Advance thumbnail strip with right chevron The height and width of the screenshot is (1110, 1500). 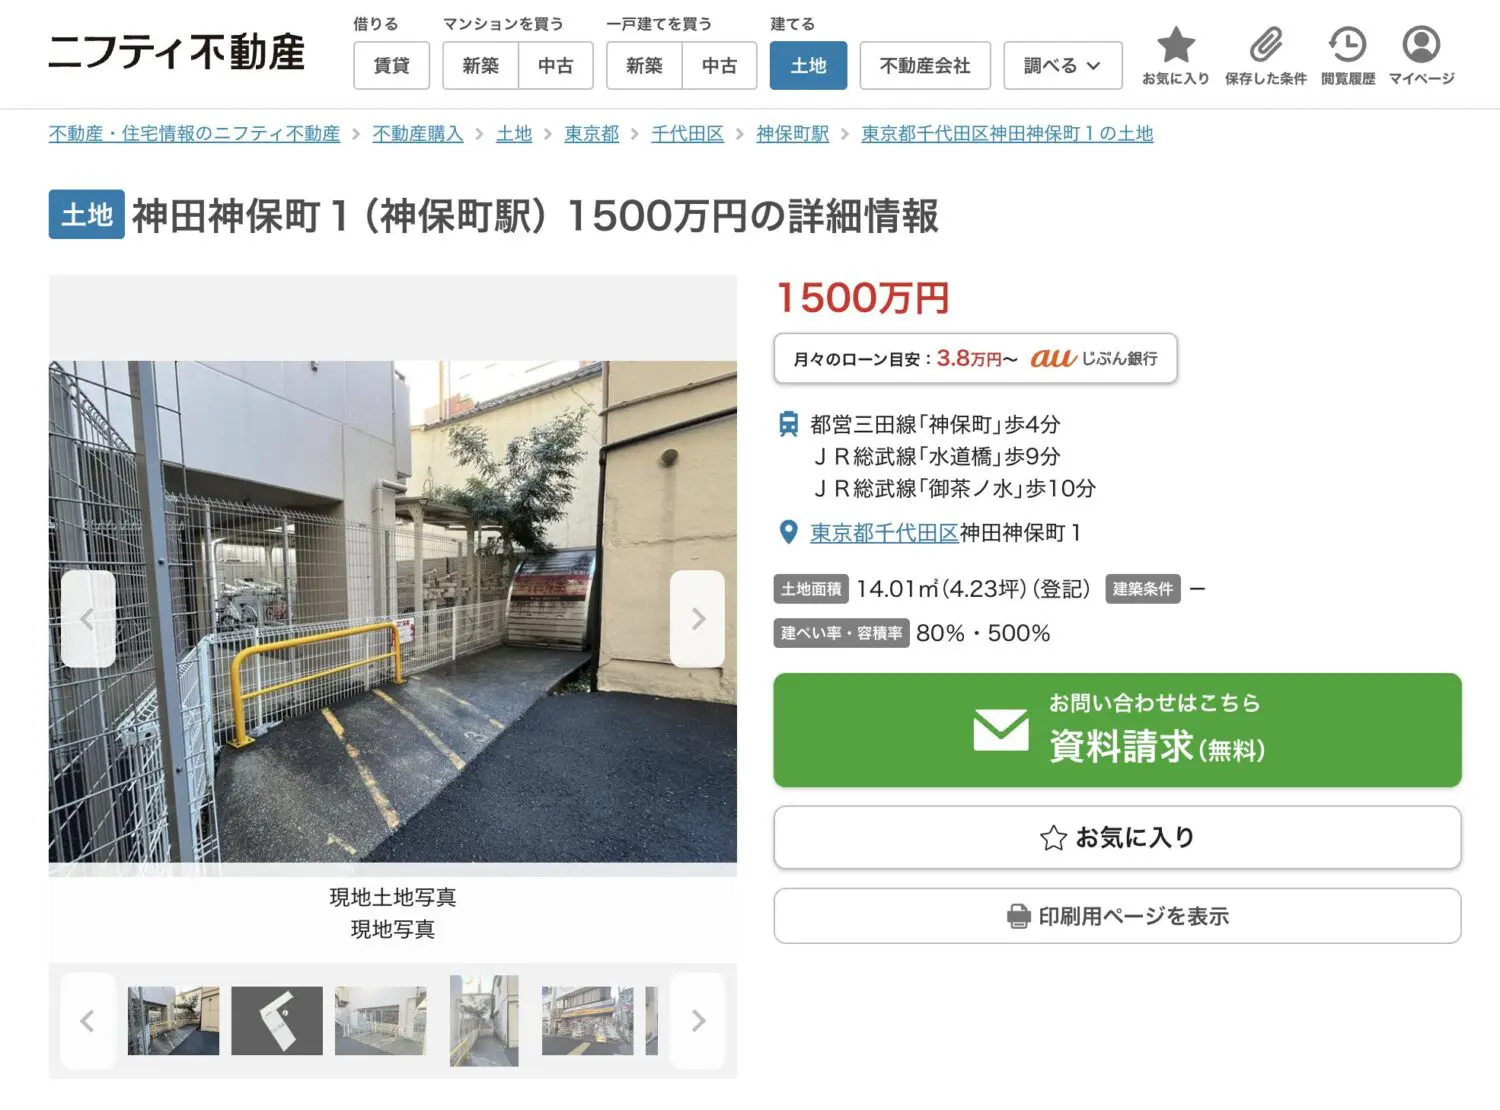tap(697, 1021)
